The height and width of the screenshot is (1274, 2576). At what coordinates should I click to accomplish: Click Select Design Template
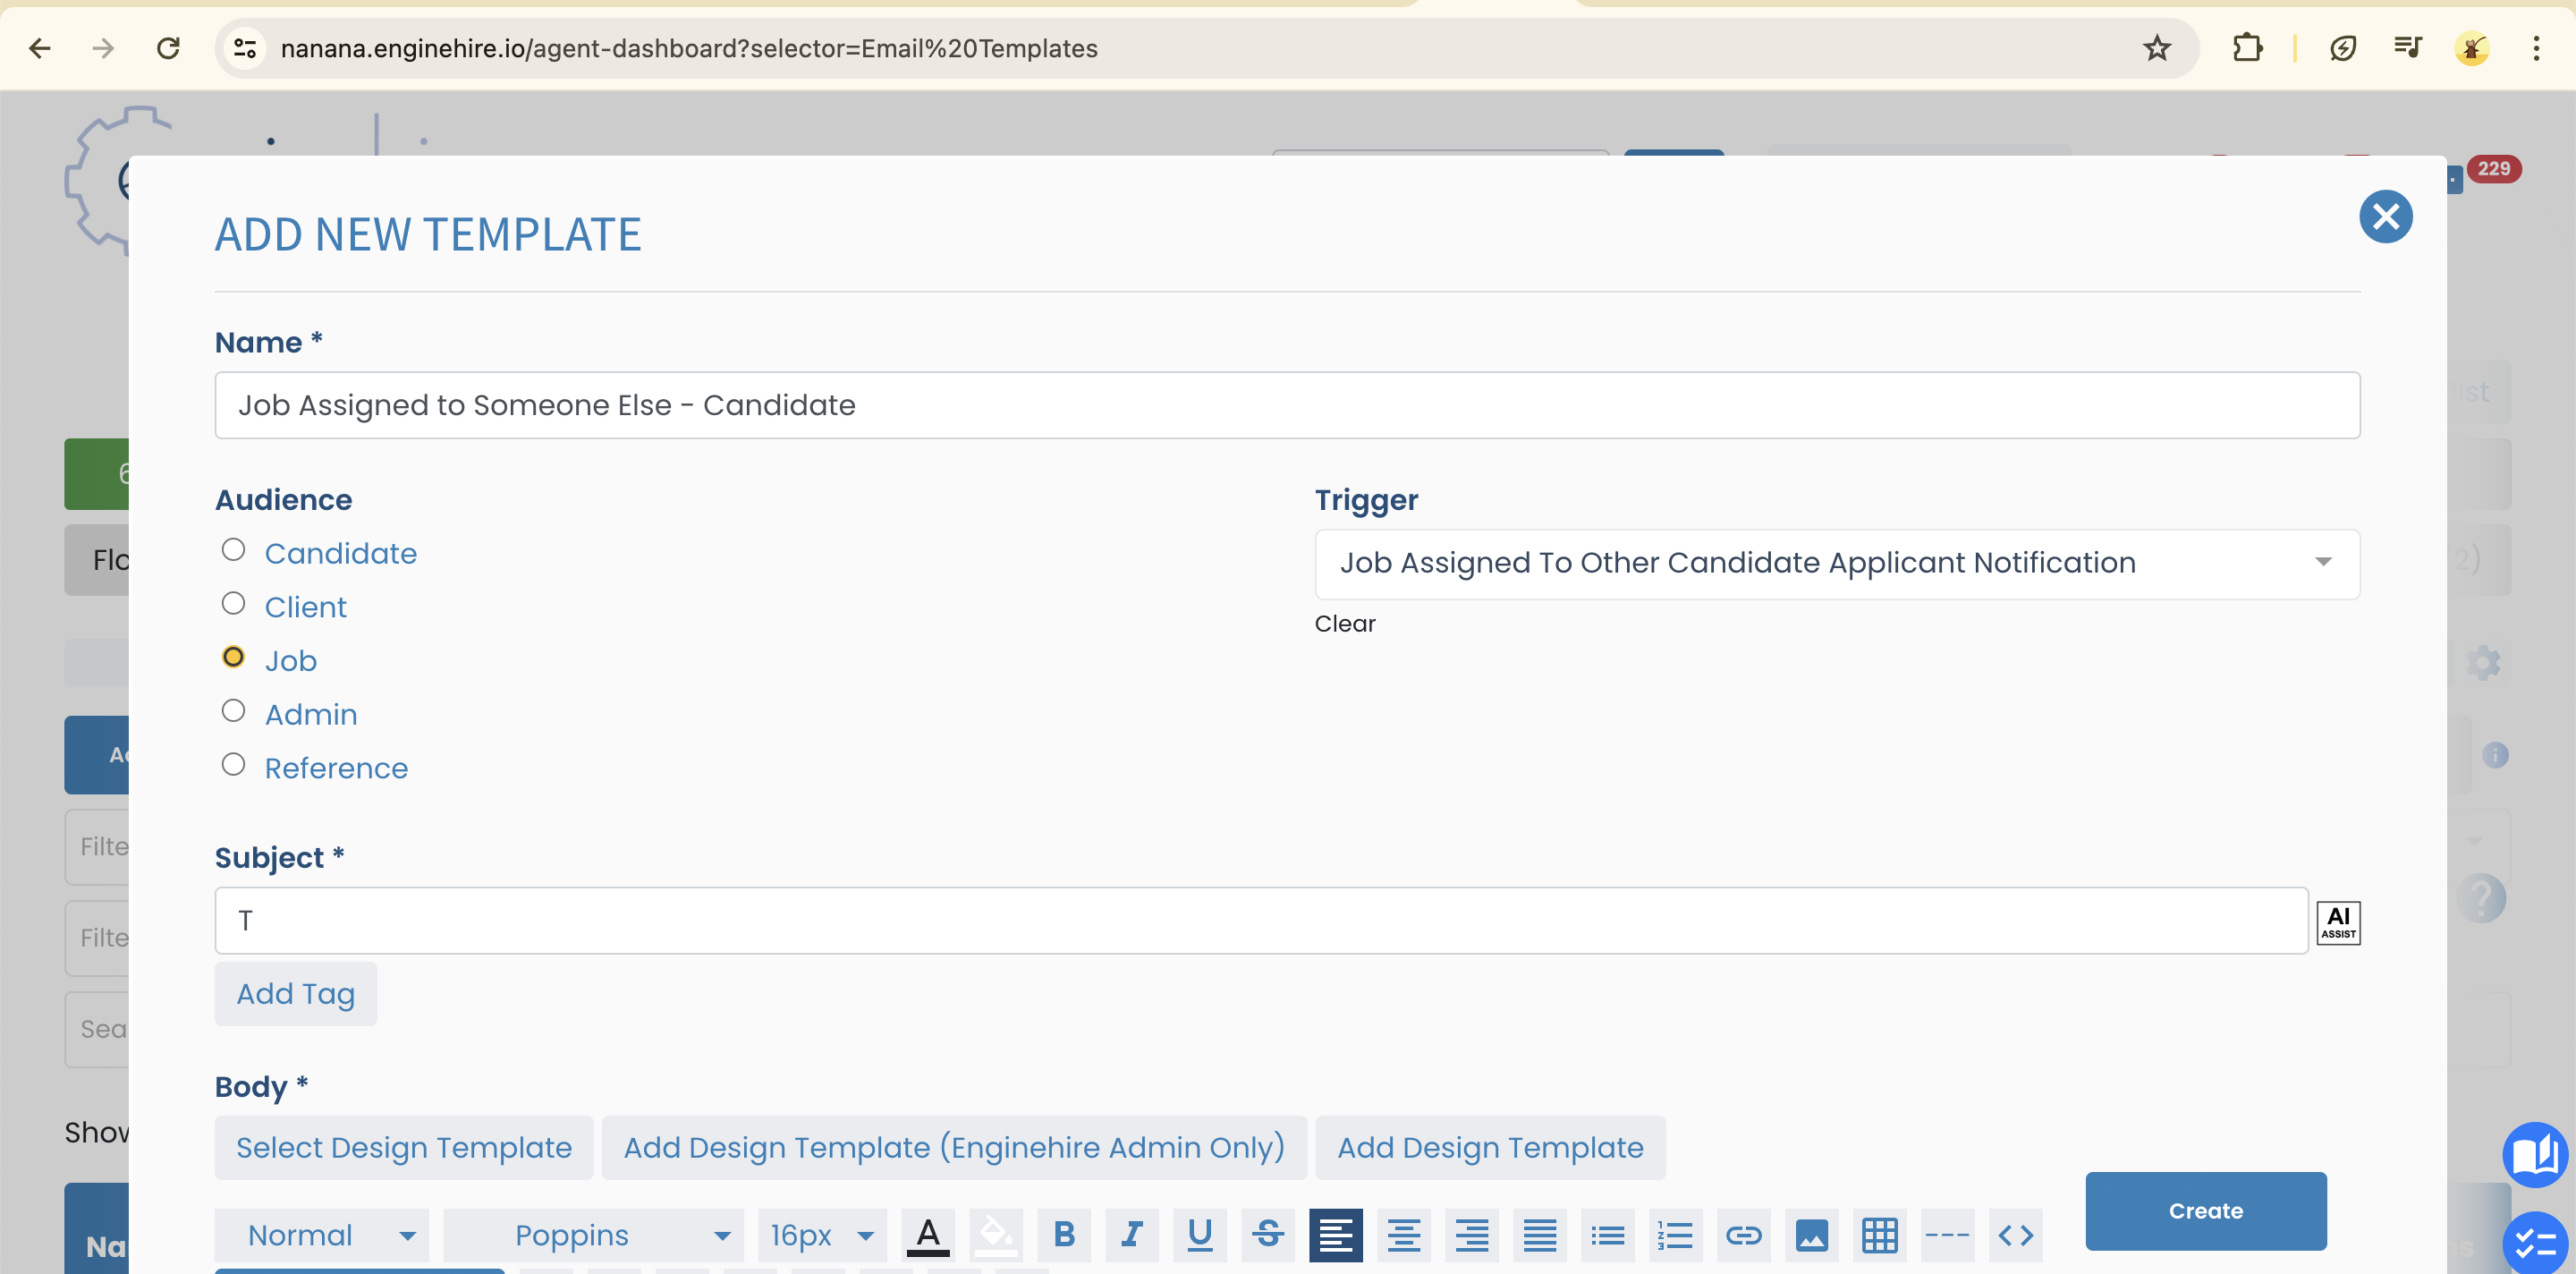[404, 1148]
